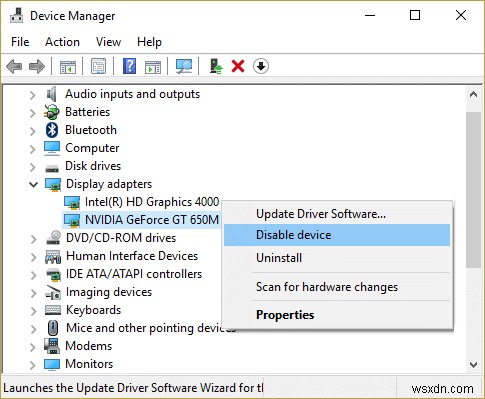Open the Properties sheet toolbar icon
485x399 pixels.
point(98,66)
